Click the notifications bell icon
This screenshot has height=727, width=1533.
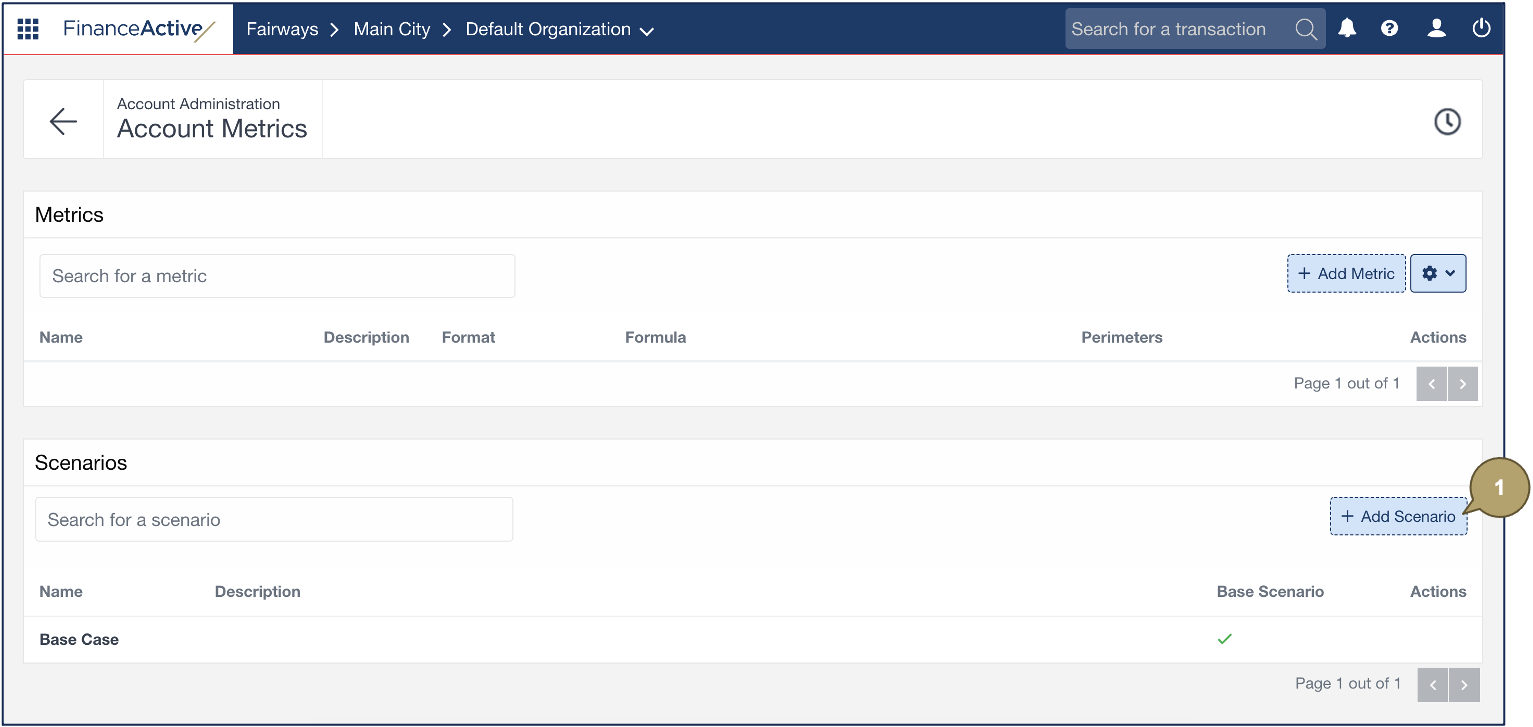[x=1347, y=29]
